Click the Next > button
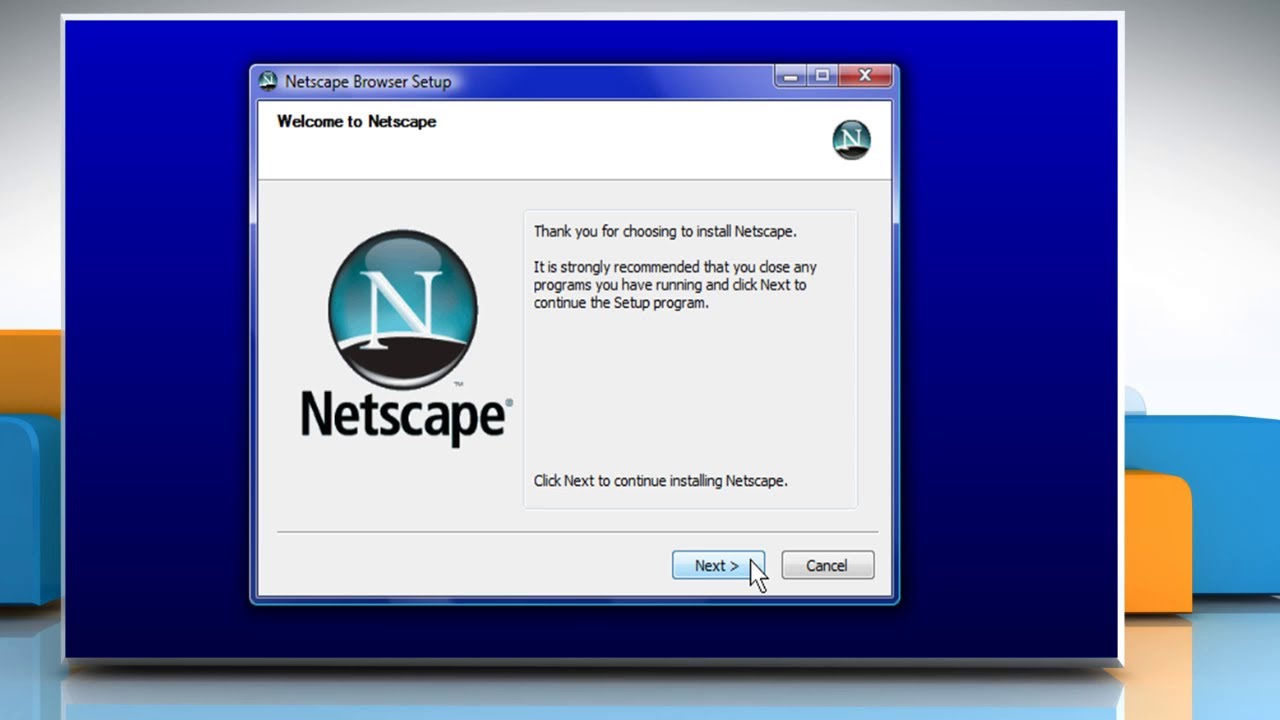 [x=718, y=565]
